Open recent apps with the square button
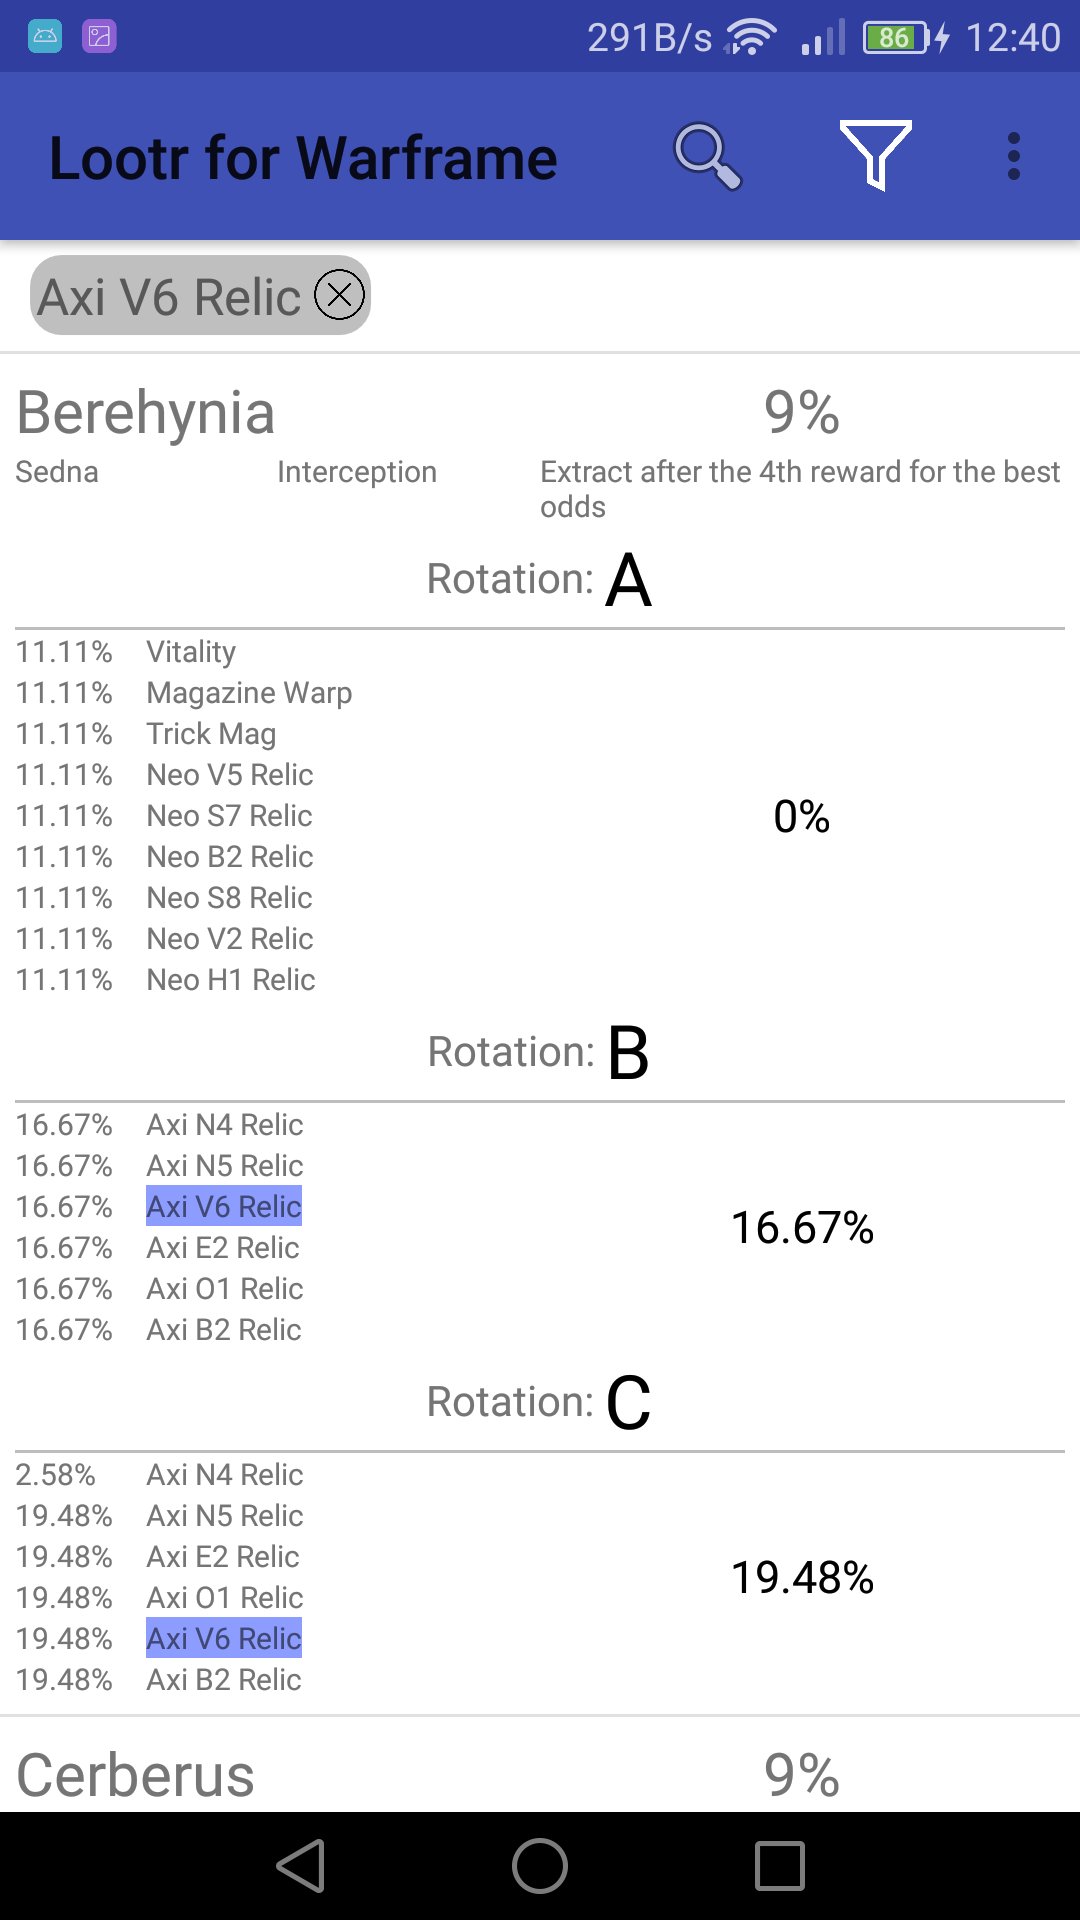The width and height of the screenshot is (1080, 1920). pos(780,1866)
